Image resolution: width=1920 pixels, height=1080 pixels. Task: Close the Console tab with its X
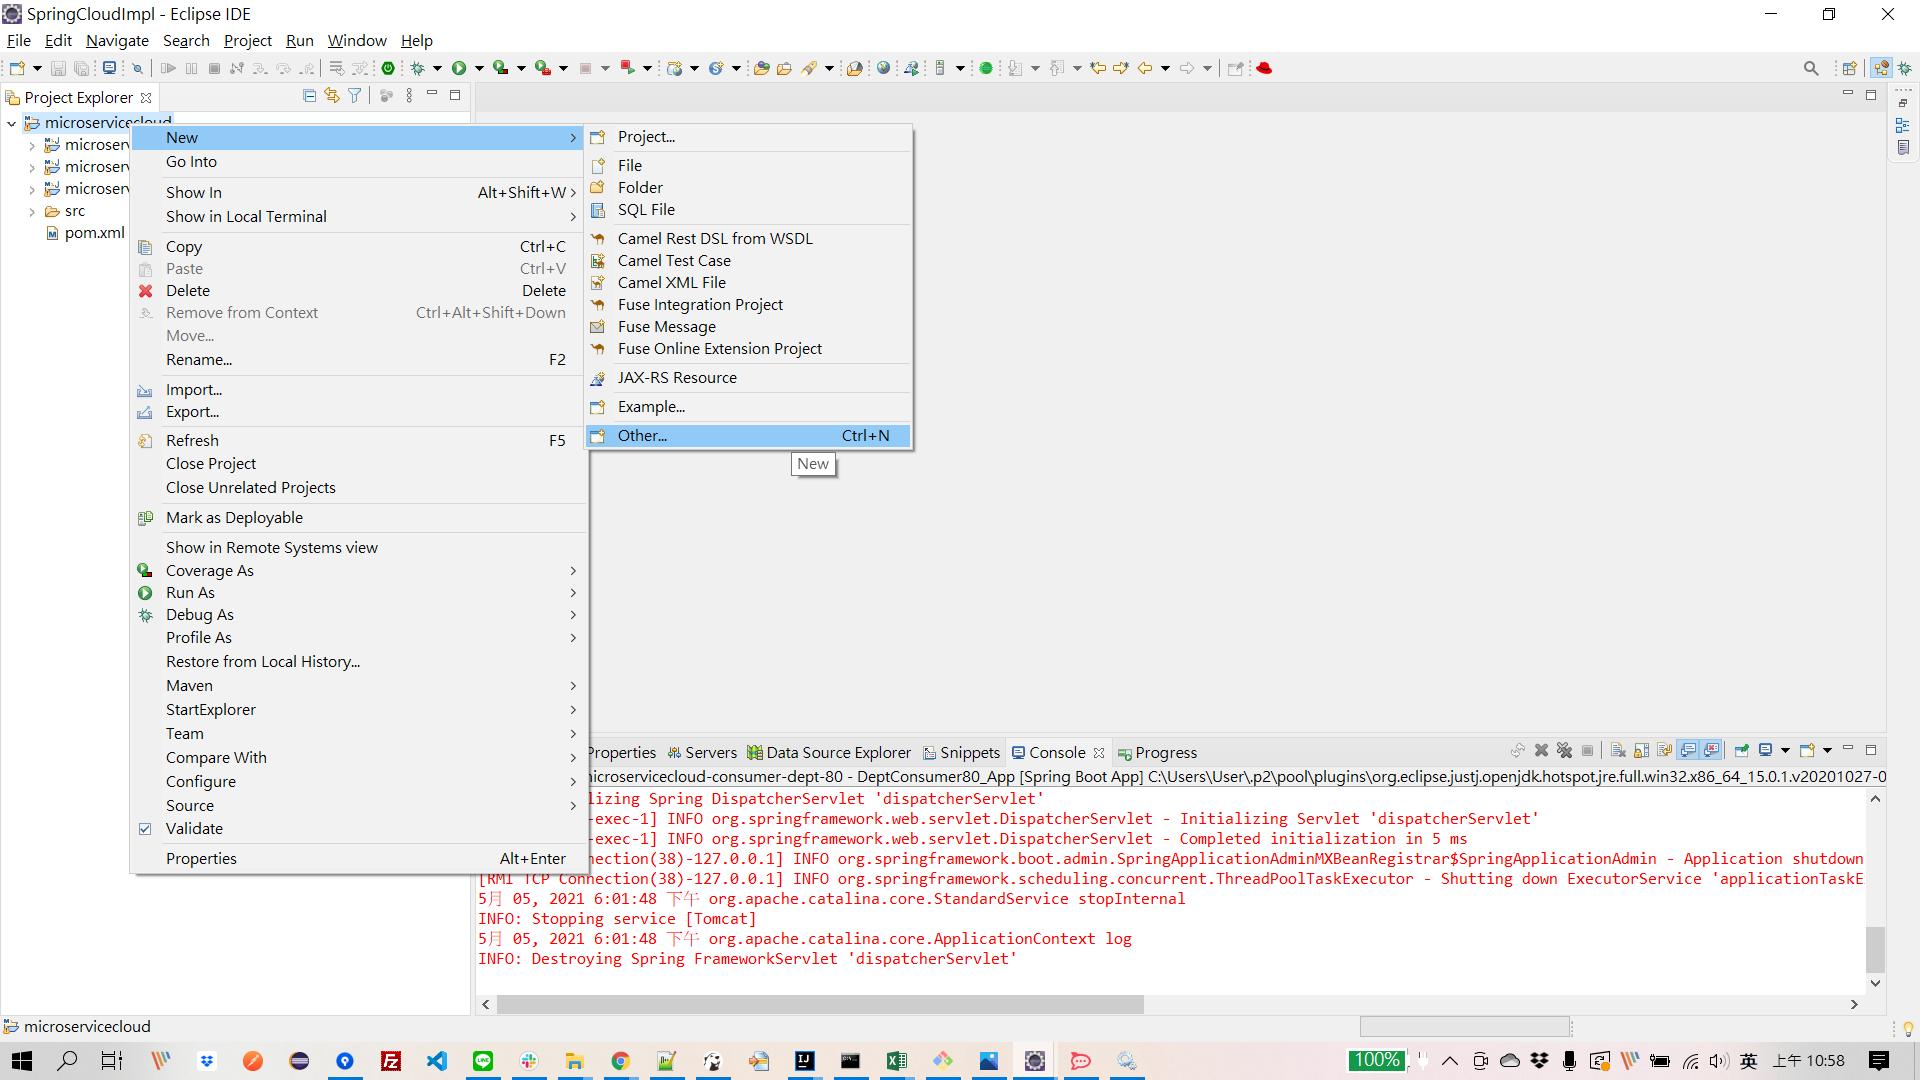pyautogui.click(x=1099, y=753)
